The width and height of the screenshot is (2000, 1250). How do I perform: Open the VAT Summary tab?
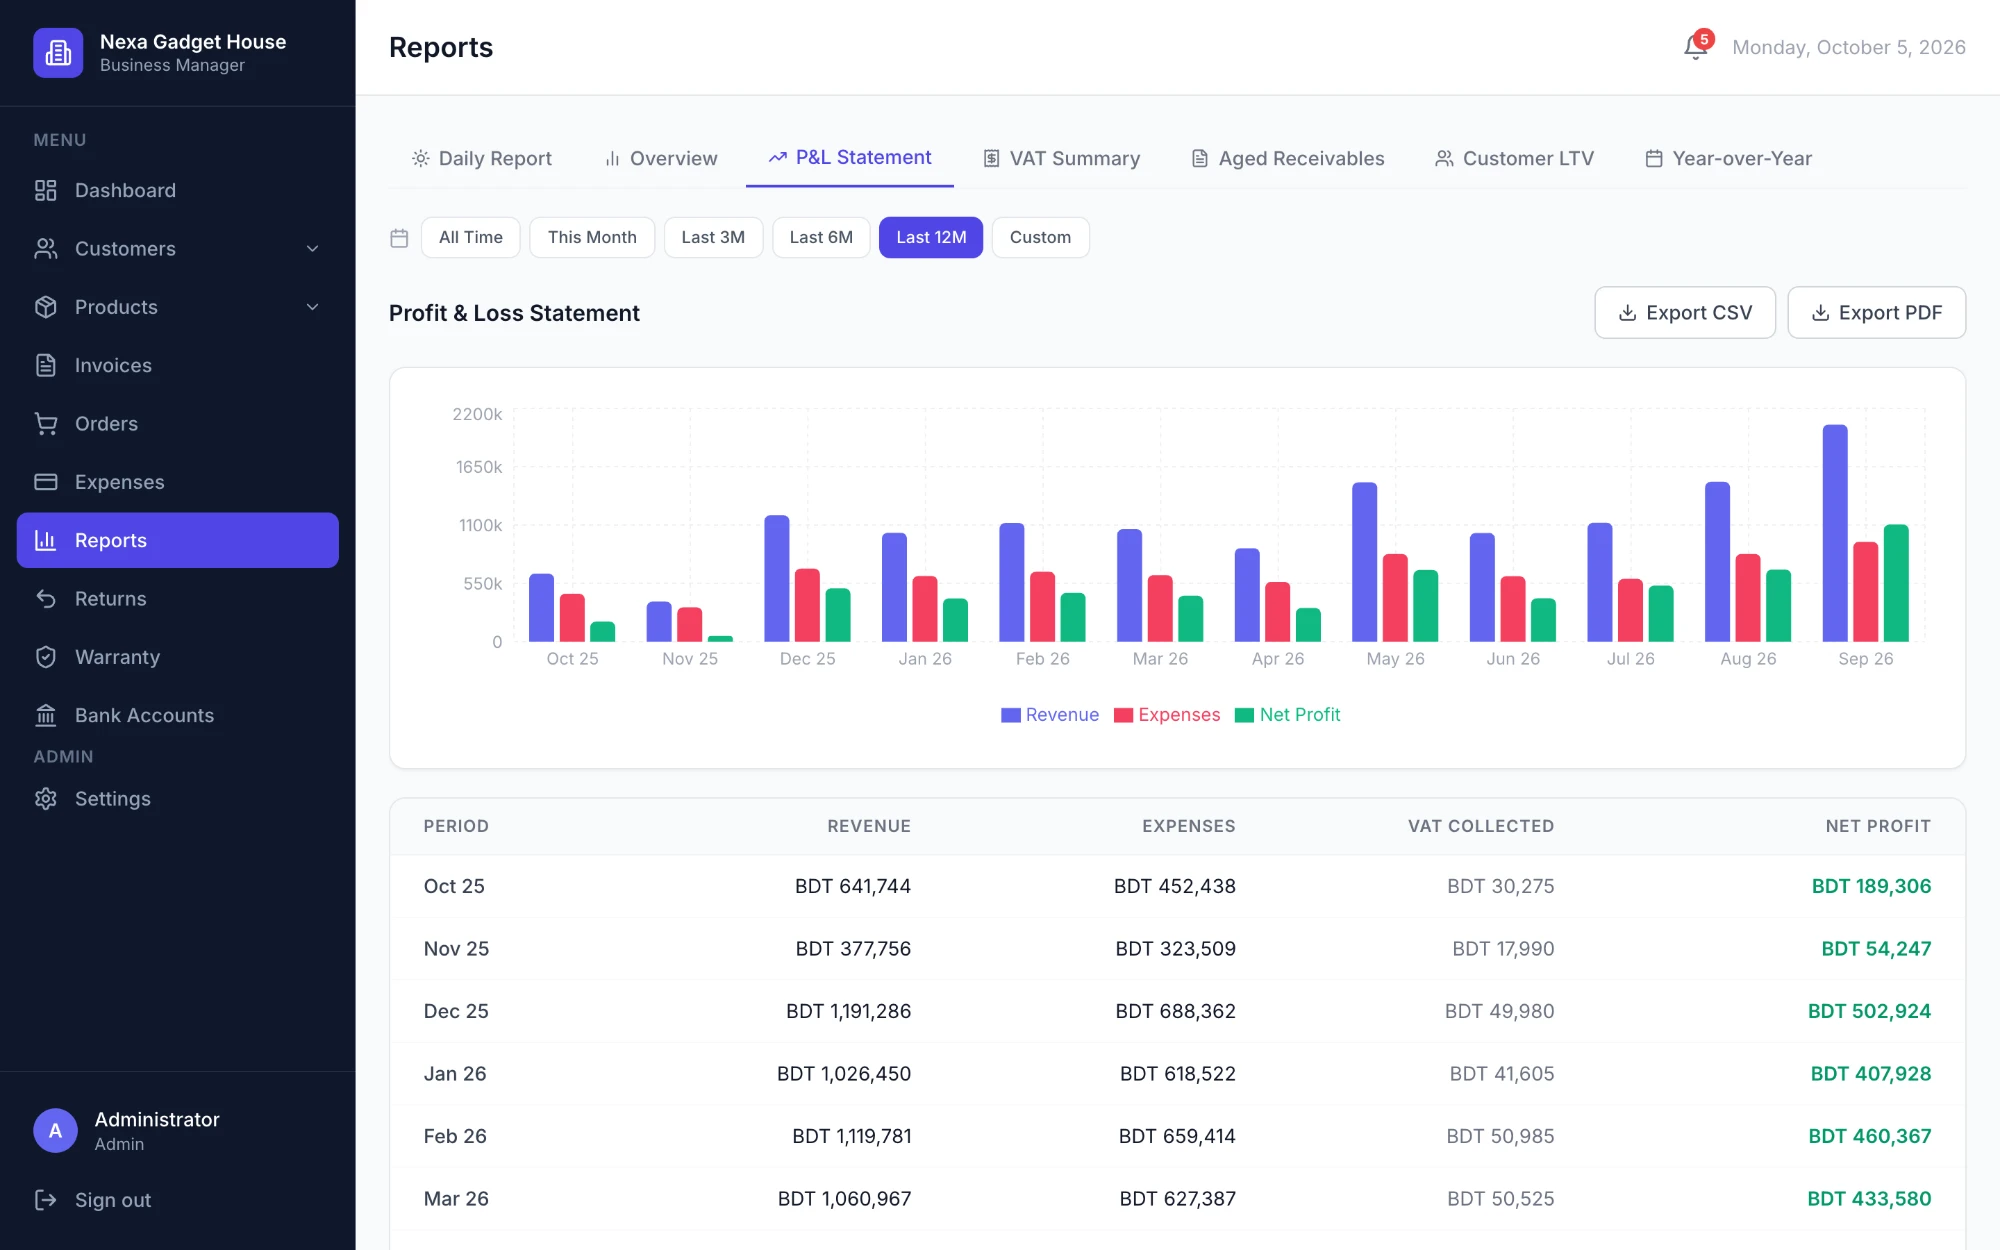coord(1061,158)
